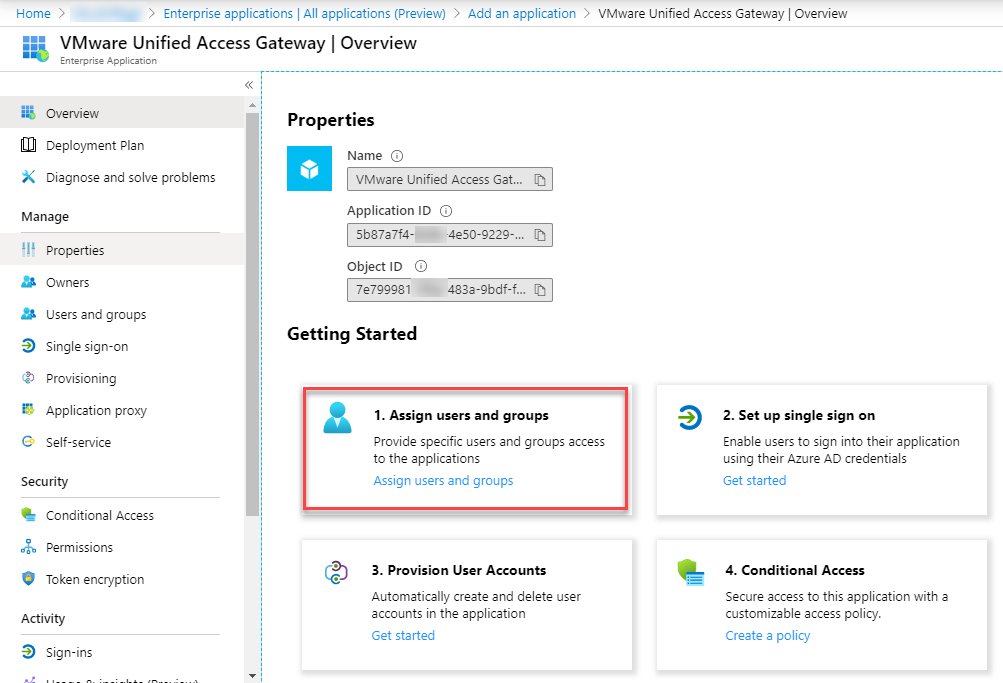Click Get started under Provision User Accounts
The width and height of the screenshot is (1003, 683).
pyautogui.click(x=403, y=635)
